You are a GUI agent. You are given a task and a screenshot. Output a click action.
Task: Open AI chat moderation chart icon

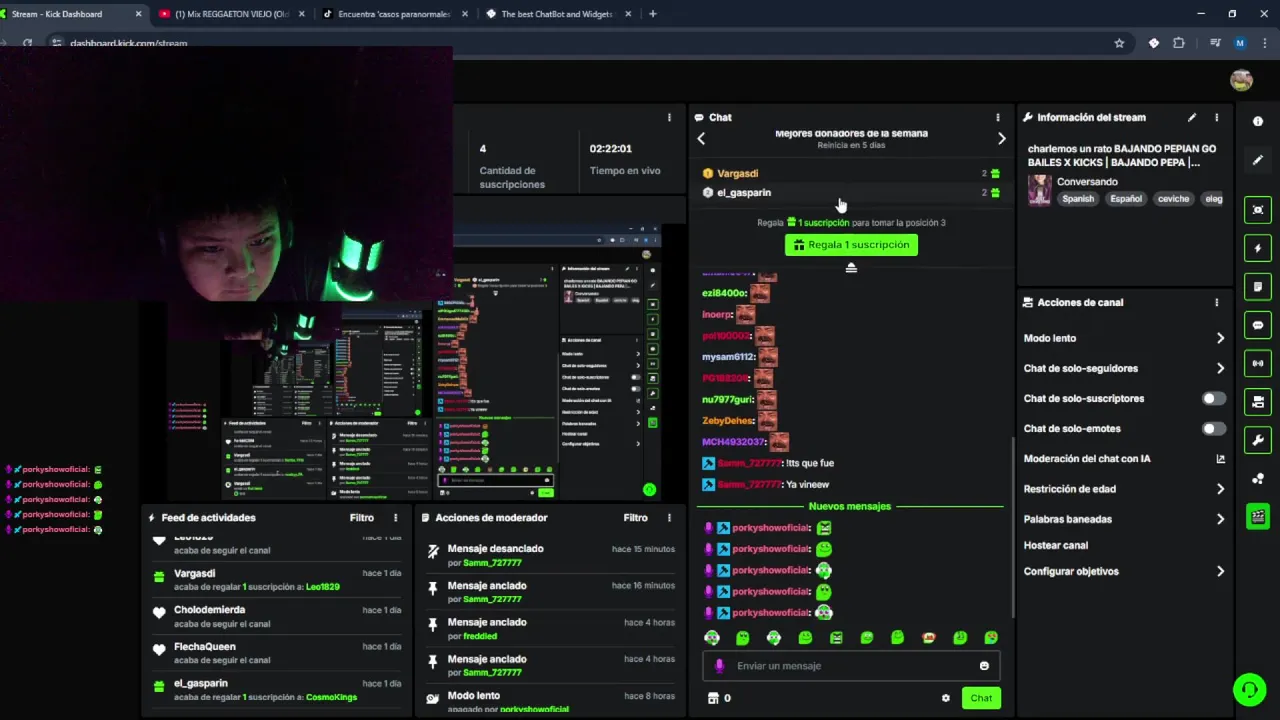(1220, 459)
